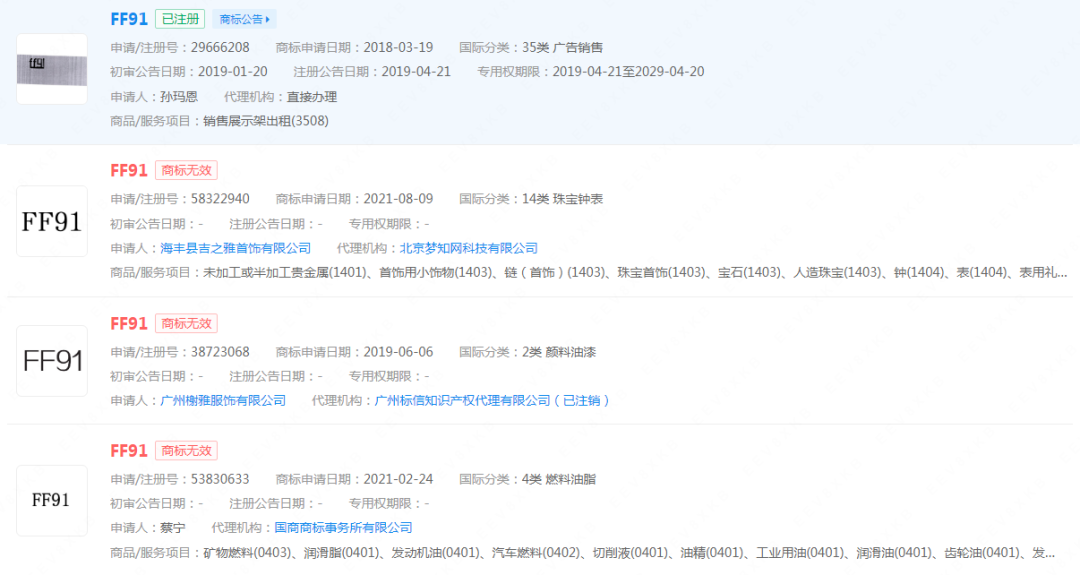Select registration number 53830633
Screen dimensions: 1080x575
click(x=220, y=479)
